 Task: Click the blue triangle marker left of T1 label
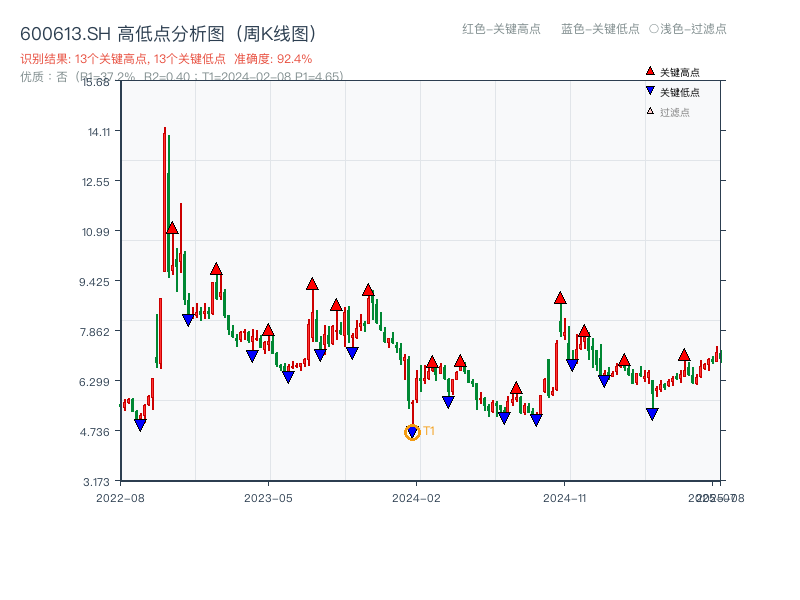pos(411,432)
